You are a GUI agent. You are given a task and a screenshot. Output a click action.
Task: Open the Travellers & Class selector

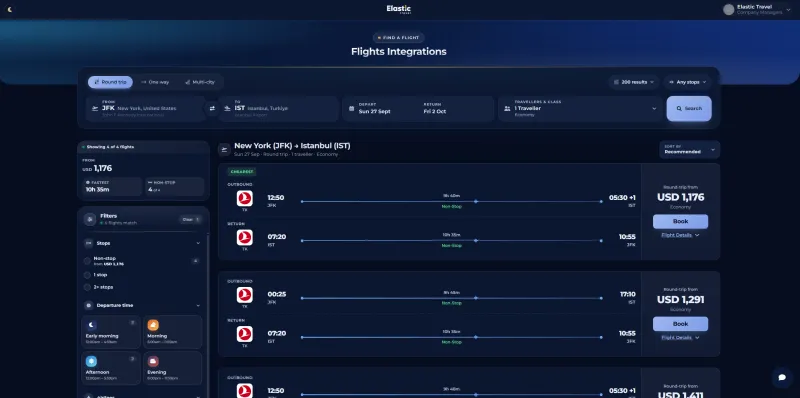coord(580,108)
